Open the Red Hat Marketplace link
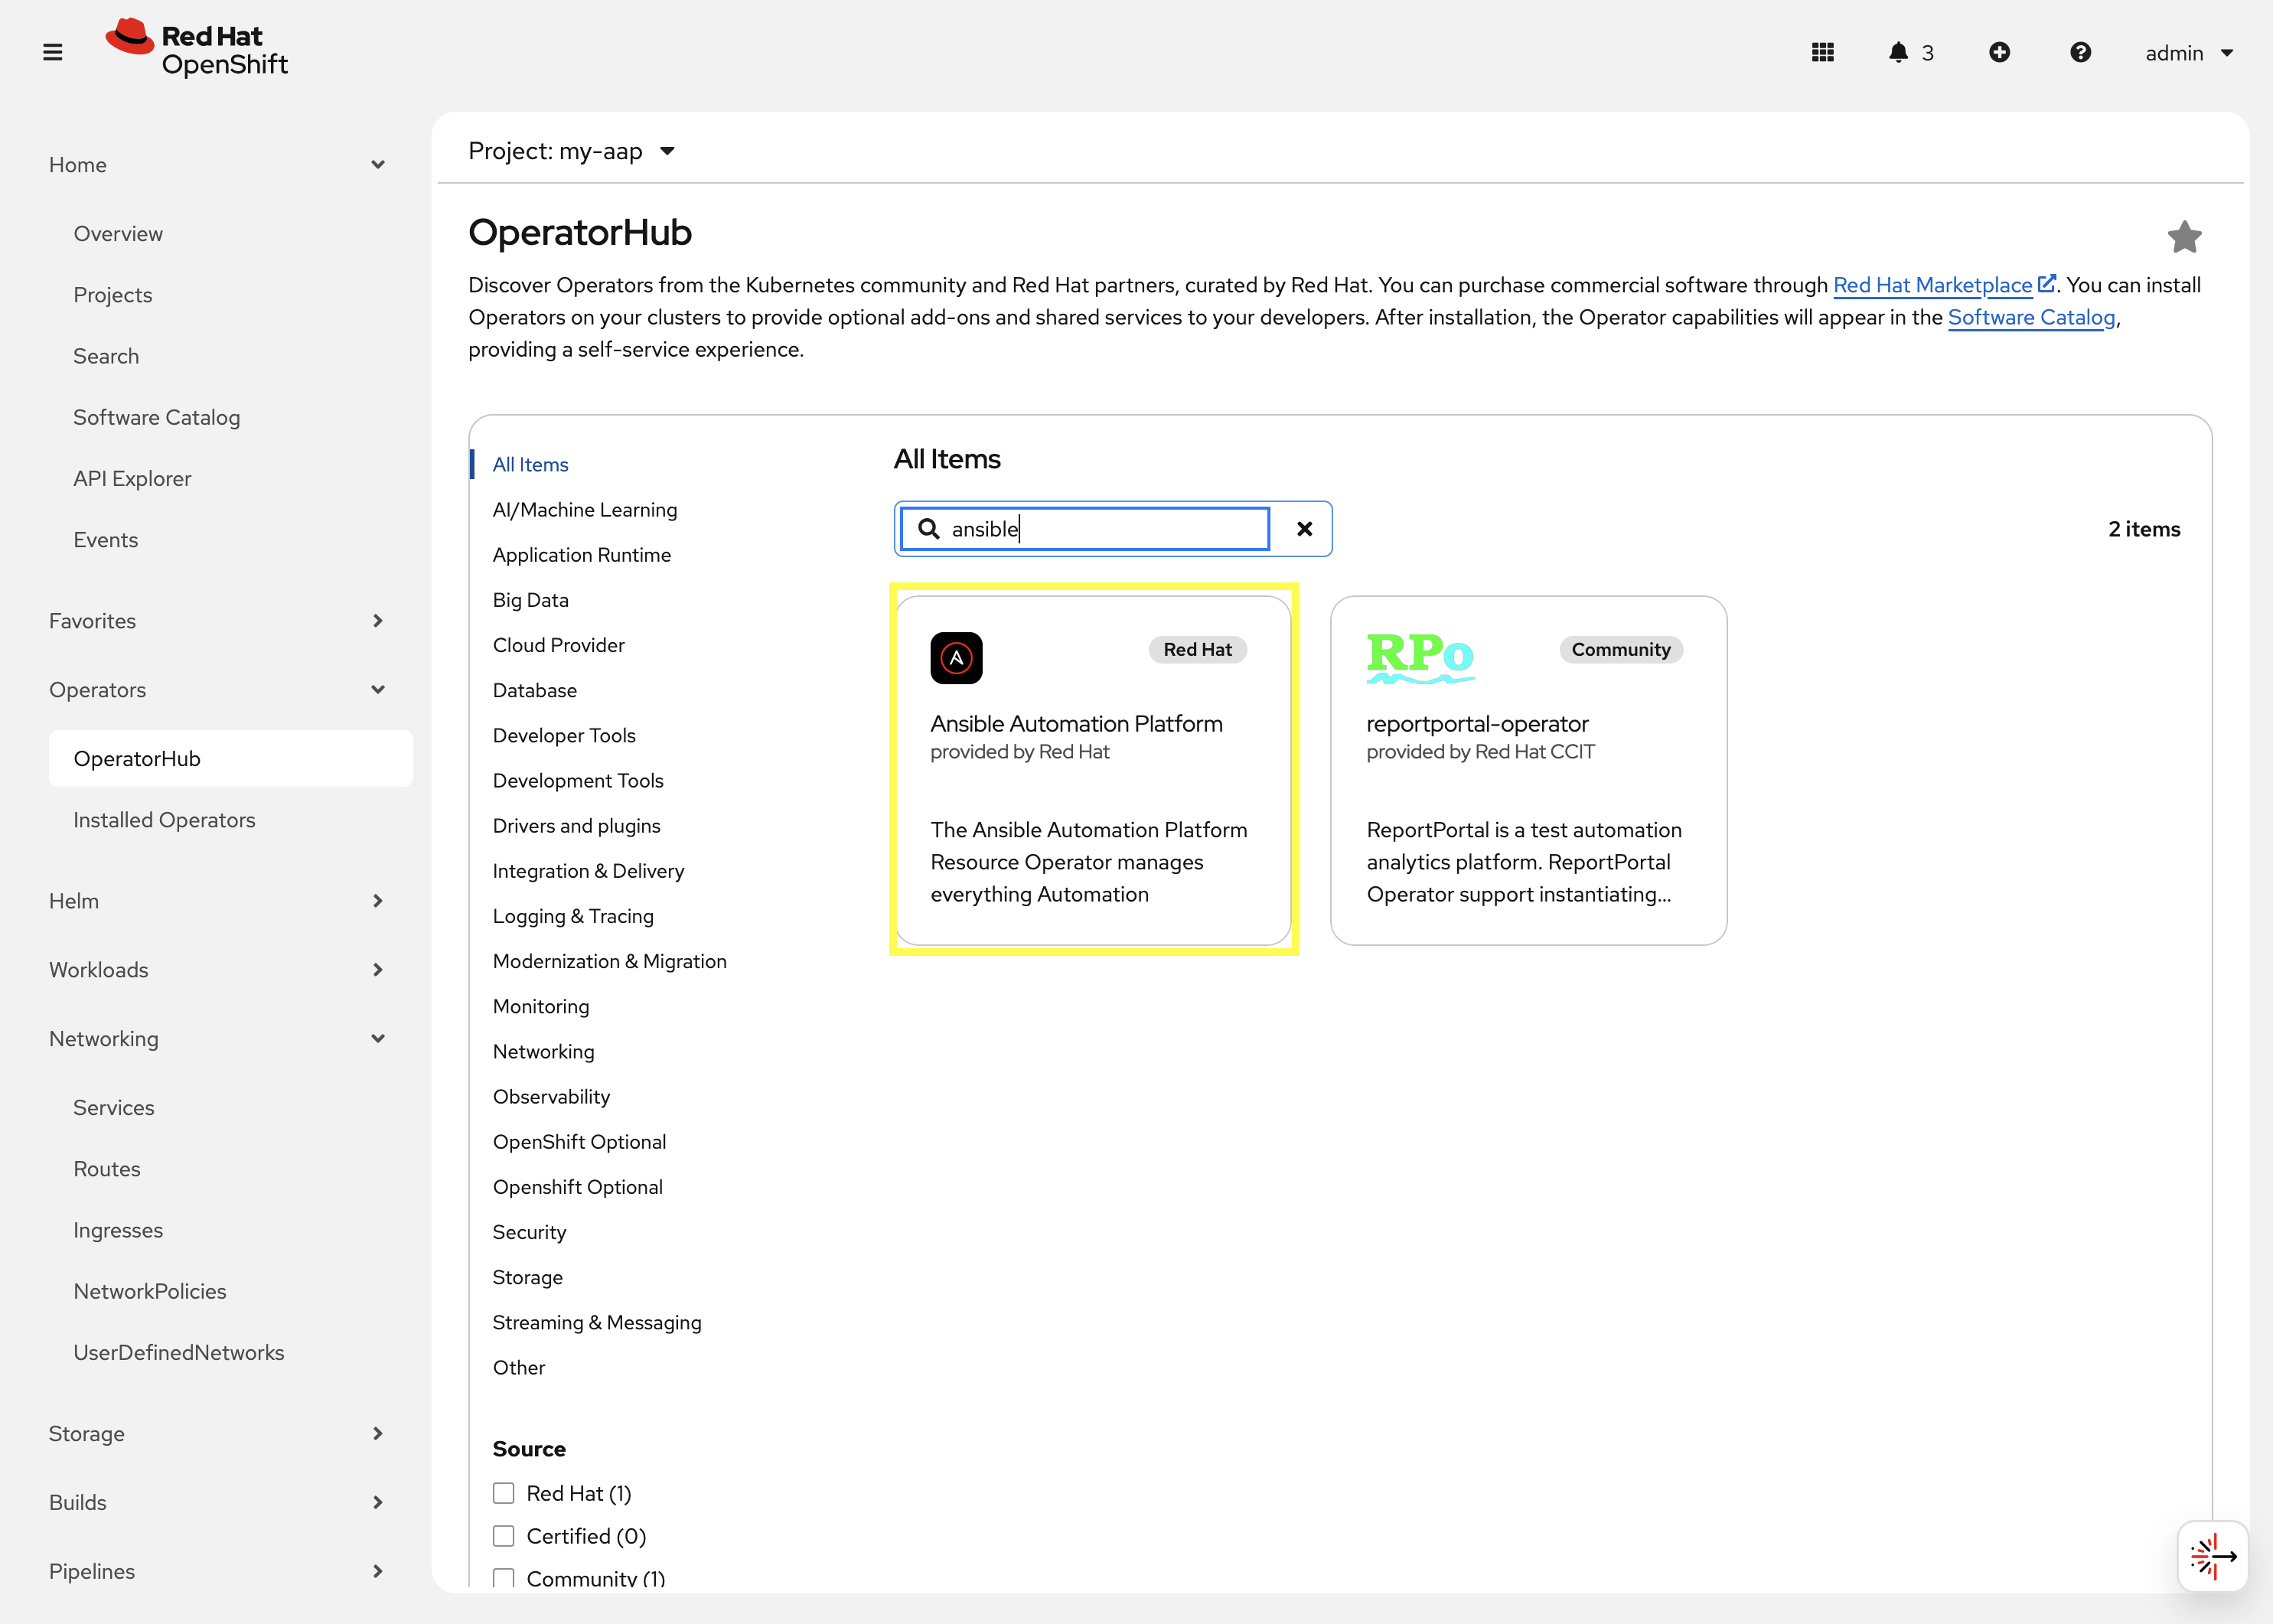The height and width of the screenshot is (1624, 2273). [x=1933, y=285]
